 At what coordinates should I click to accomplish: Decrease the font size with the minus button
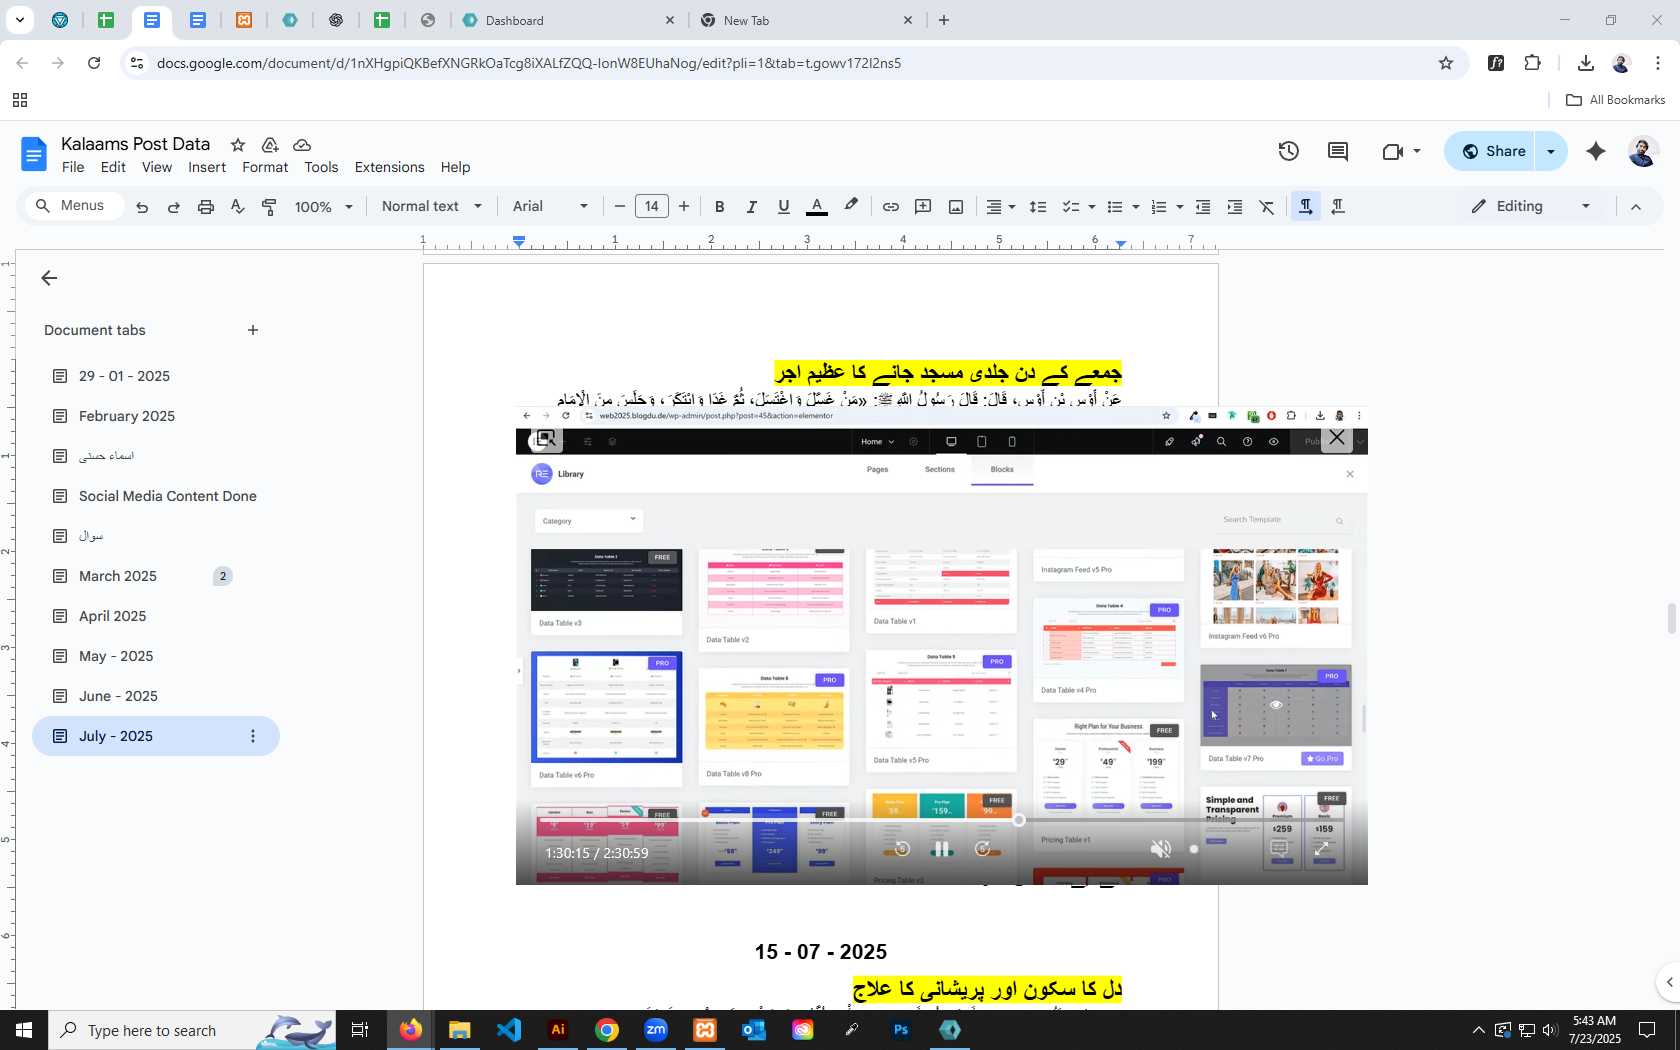tap(620, 207)
